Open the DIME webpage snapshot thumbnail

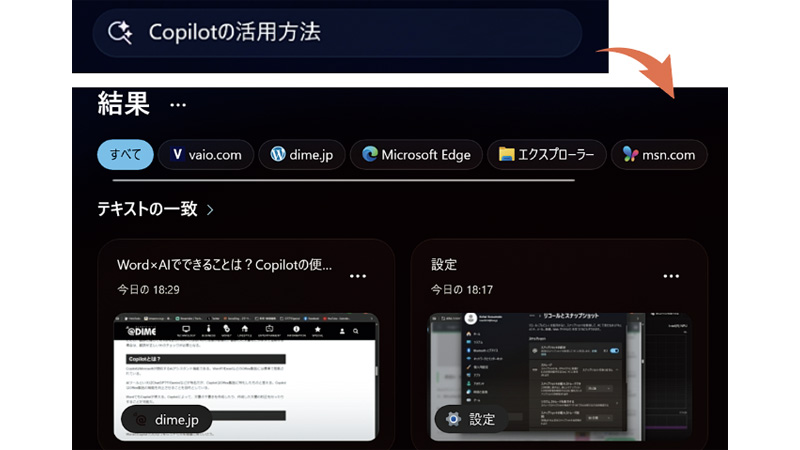pyautogui.click(x=246, y=377)
